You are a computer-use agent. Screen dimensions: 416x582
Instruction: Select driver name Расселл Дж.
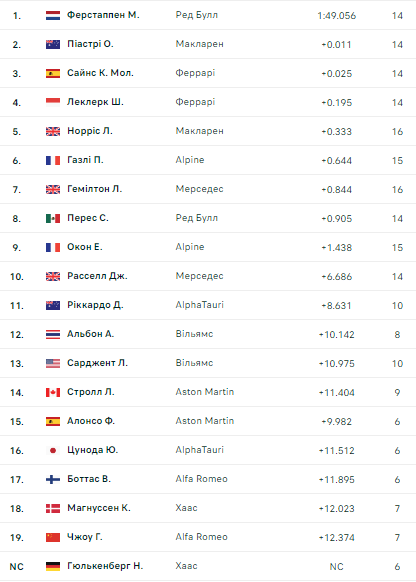click(97, 276)
